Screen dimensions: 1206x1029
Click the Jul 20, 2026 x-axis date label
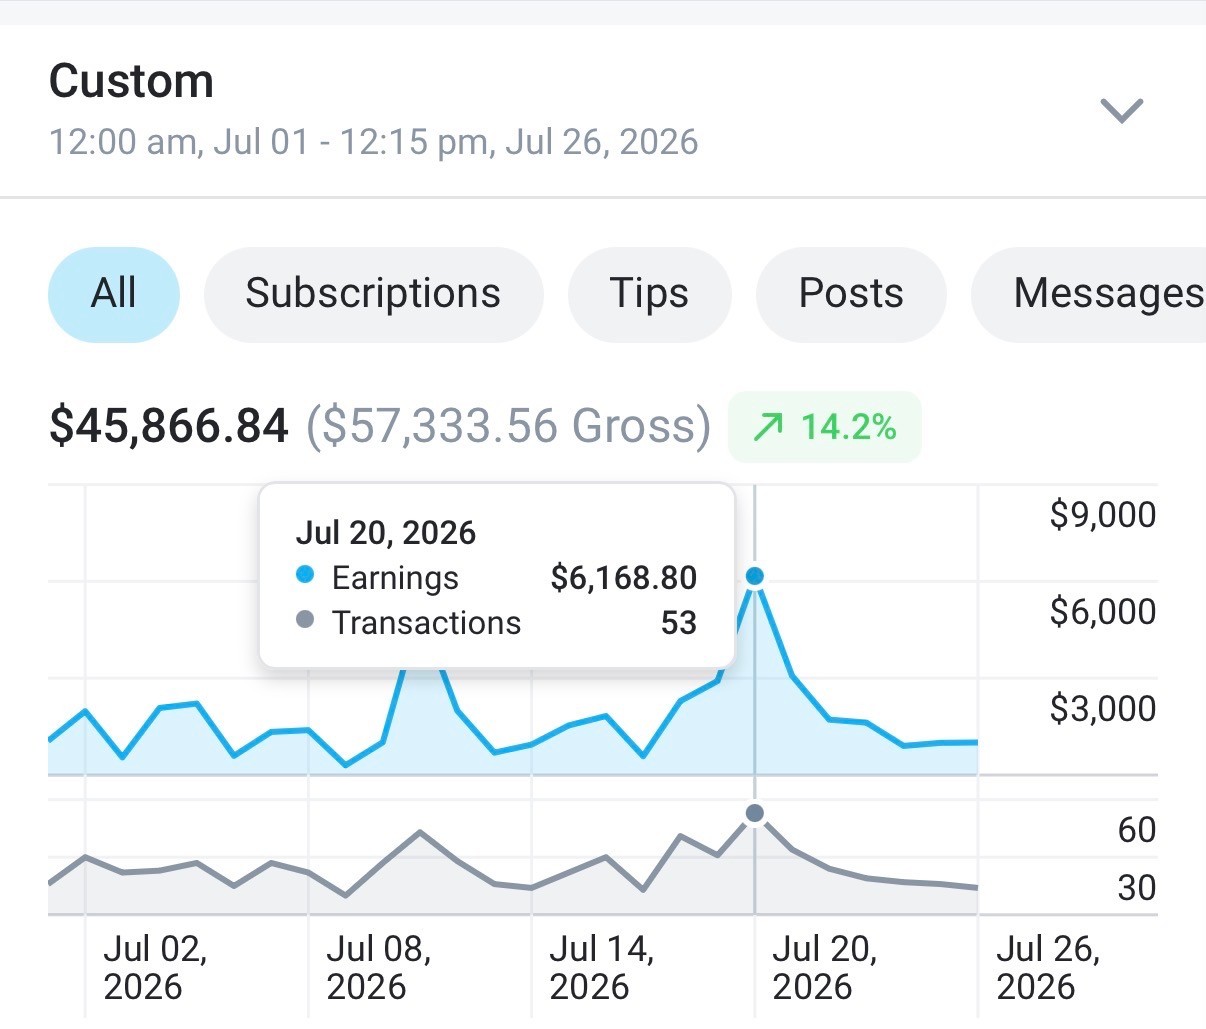[x=825, y=968]
